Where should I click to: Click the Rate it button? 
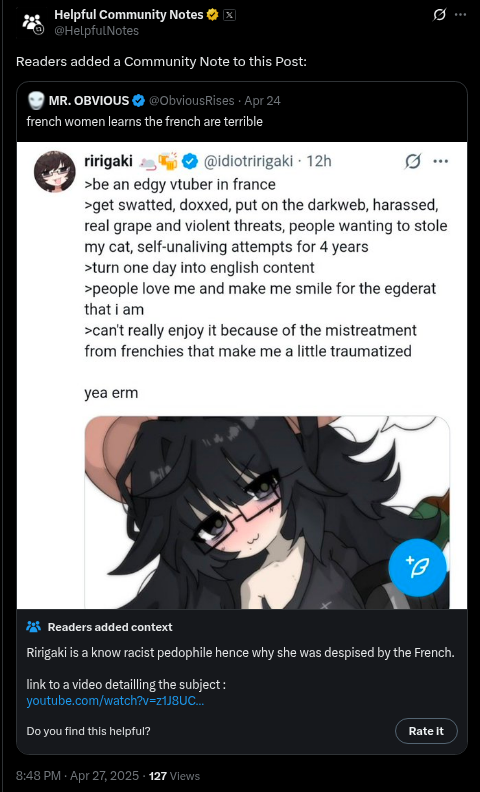tap(426, 731)
